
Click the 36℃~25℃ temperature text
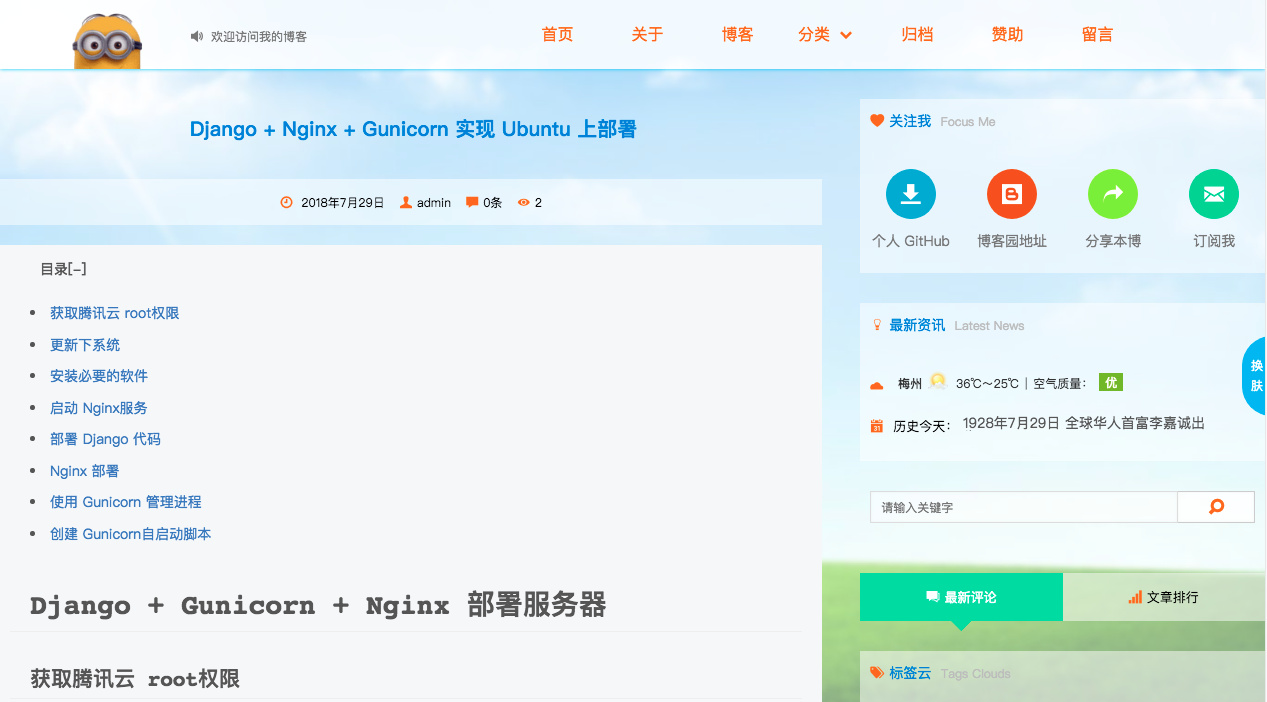point(987,383)
